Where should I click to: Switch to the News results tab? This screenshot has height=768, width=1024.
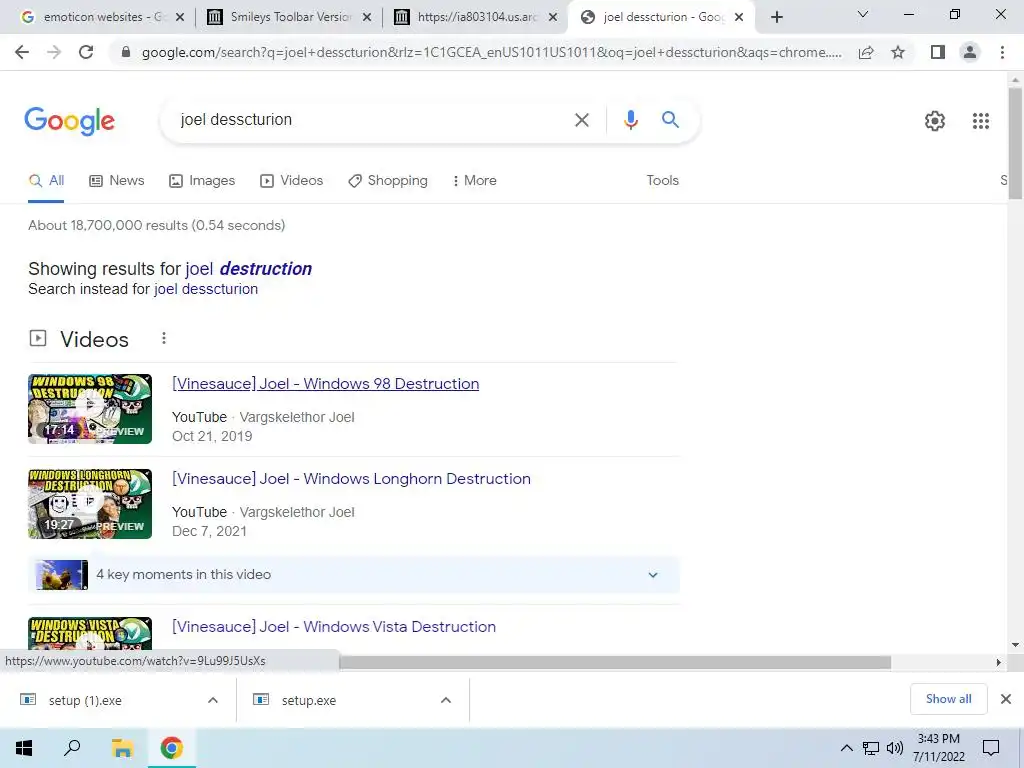[x=117, y=180]
